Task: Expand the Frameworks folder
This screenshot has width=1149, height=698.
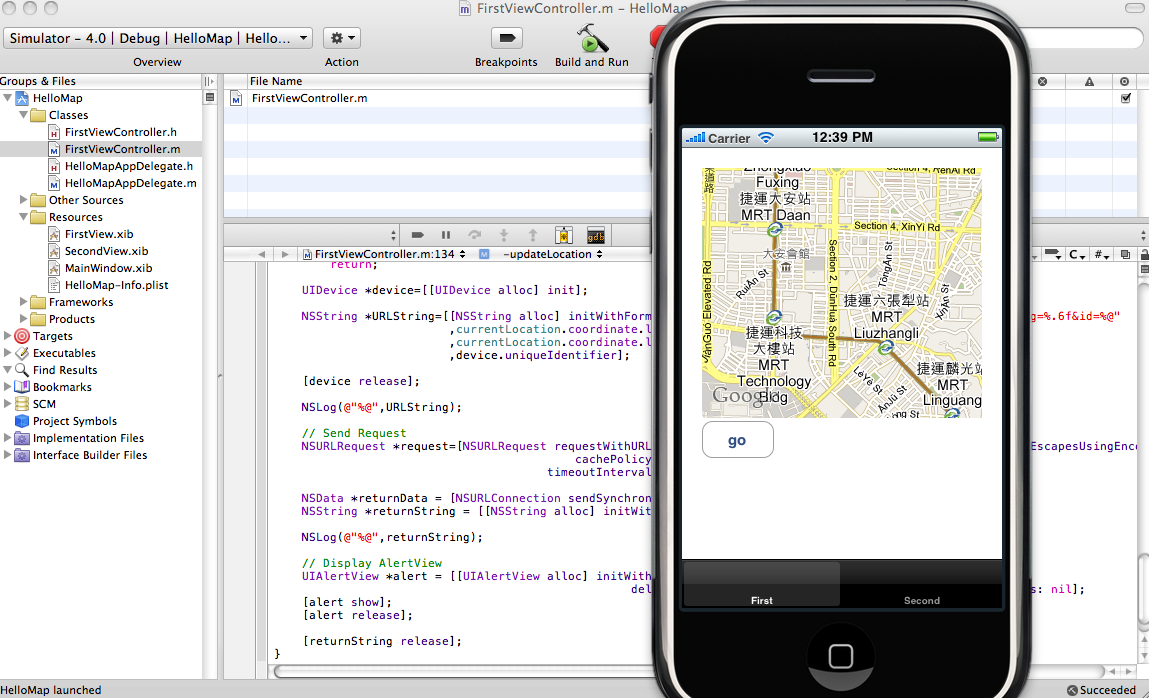Action: [x=23, y=301]
